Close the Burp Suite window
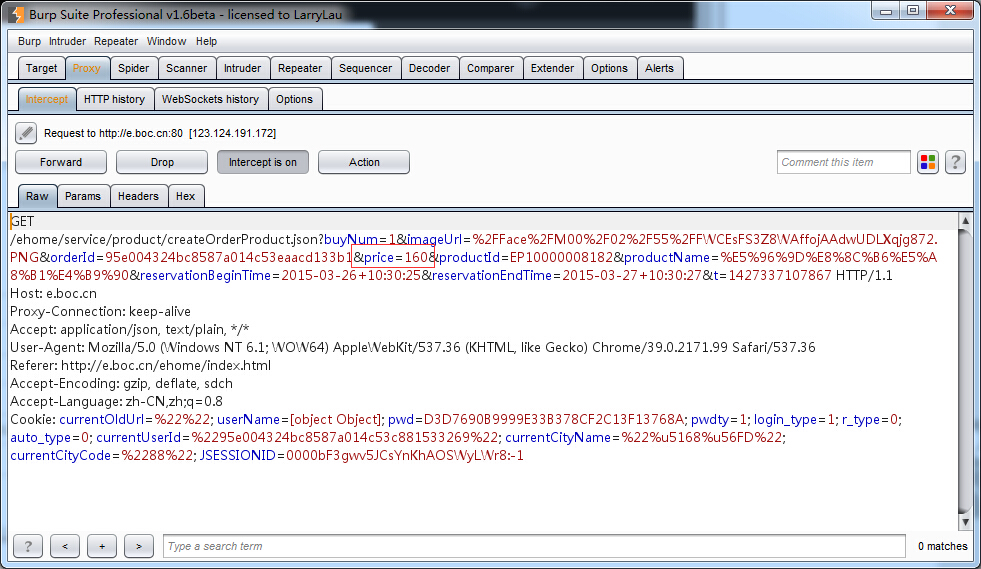The height and width of the screenshot is (569, 981). (950, 11)
